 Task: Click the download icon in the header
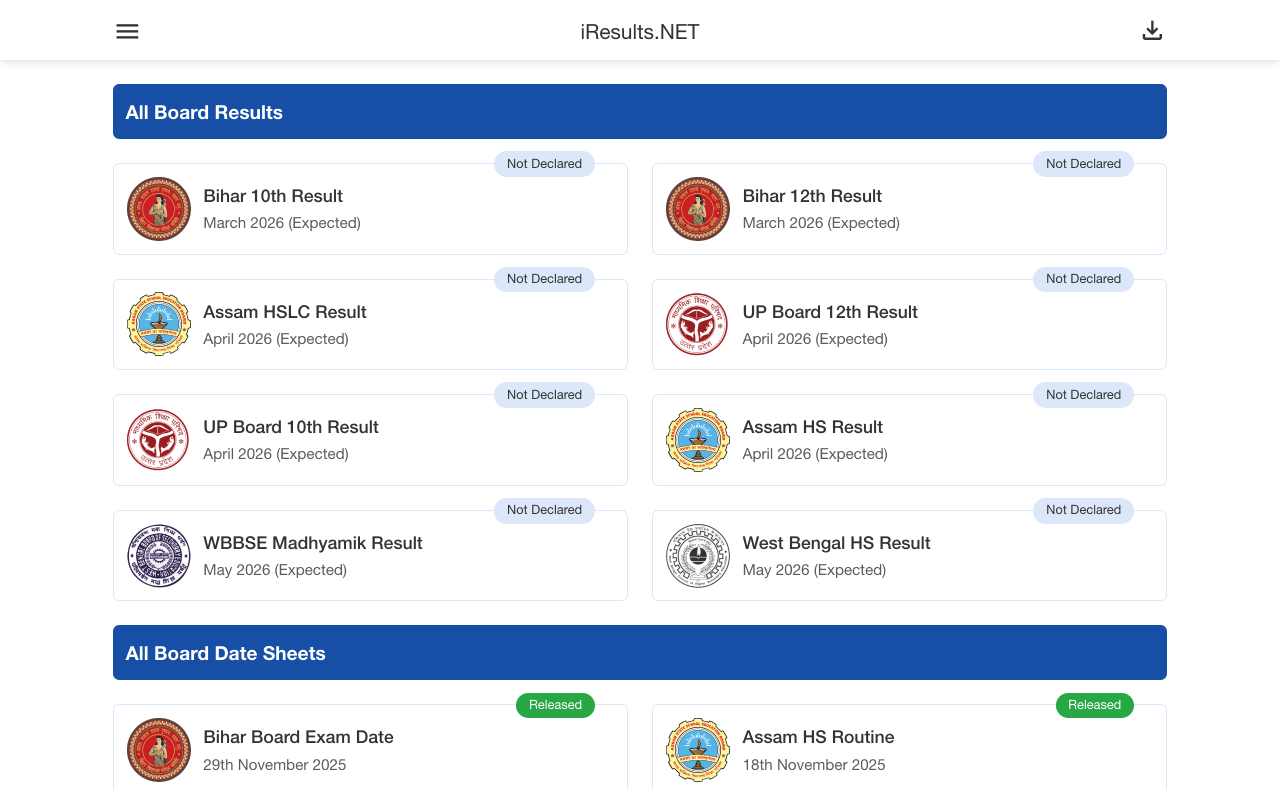coord(1152,30)
